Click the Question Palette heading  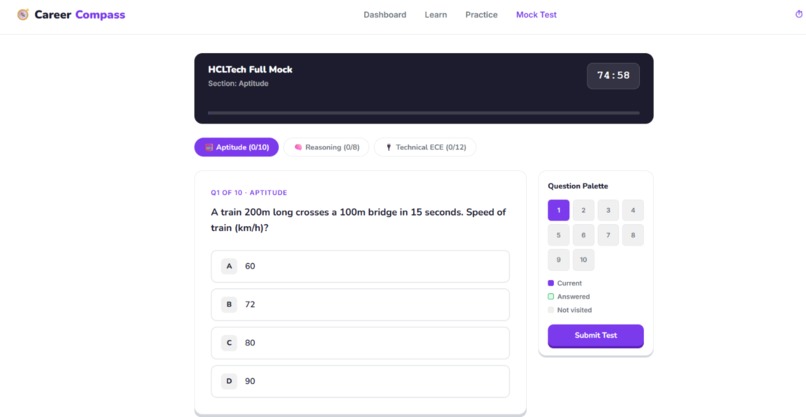click(x=578, y=186)
